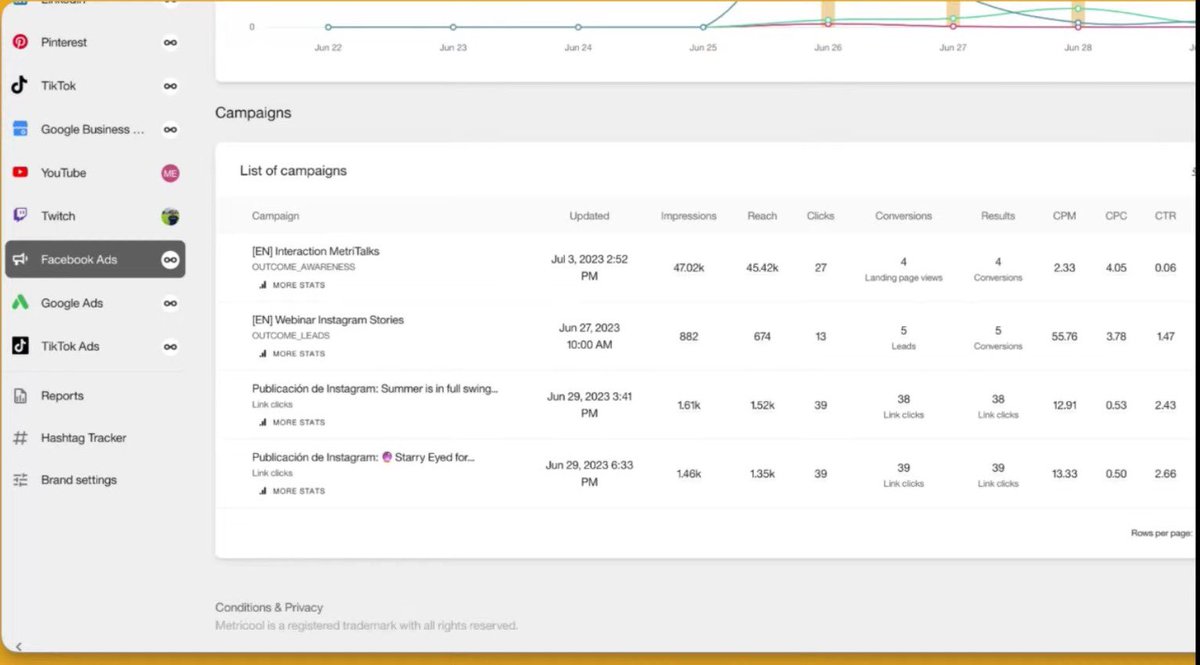Show more stats for Interaction MetriTalks campaign
Viewport: 1200px width, 665px height.
point(292,285)
